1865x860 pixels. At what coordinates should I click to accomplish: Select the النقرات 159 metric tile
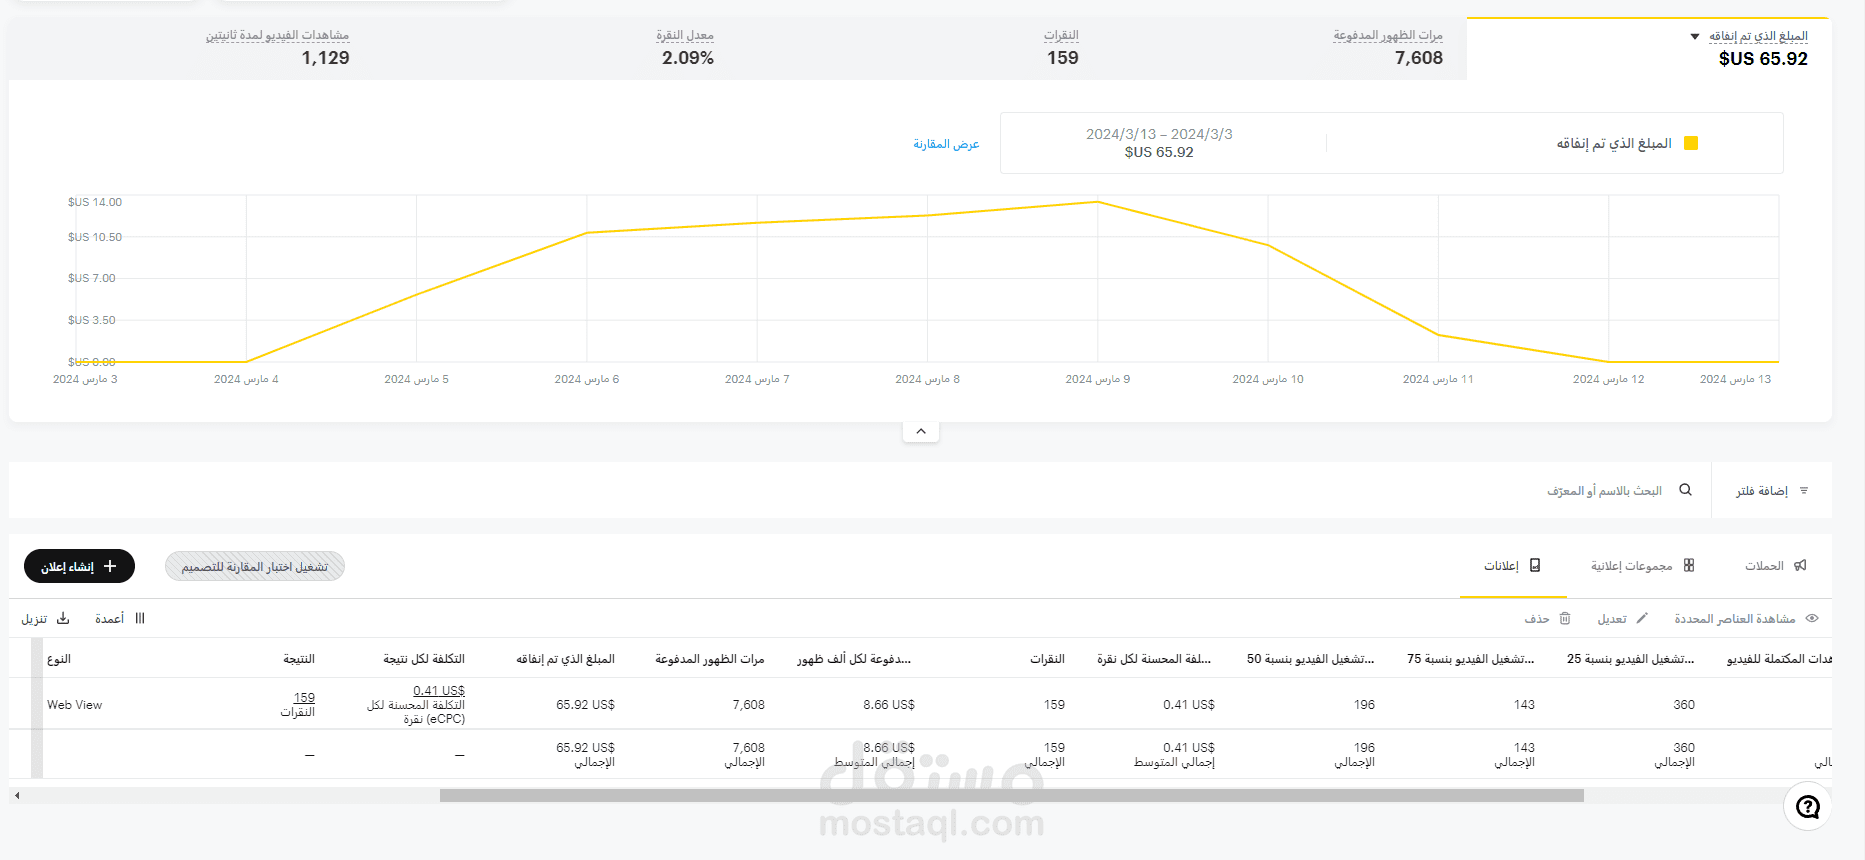pos(1061,48)
